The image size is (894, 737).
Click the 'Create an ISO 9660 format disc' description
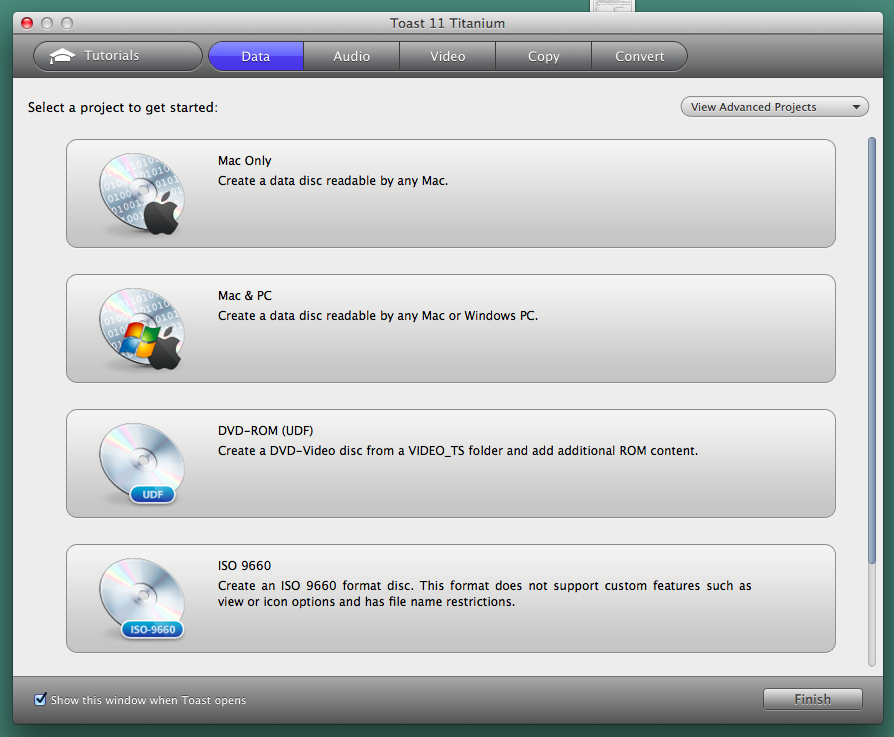[x=485, y=594]
